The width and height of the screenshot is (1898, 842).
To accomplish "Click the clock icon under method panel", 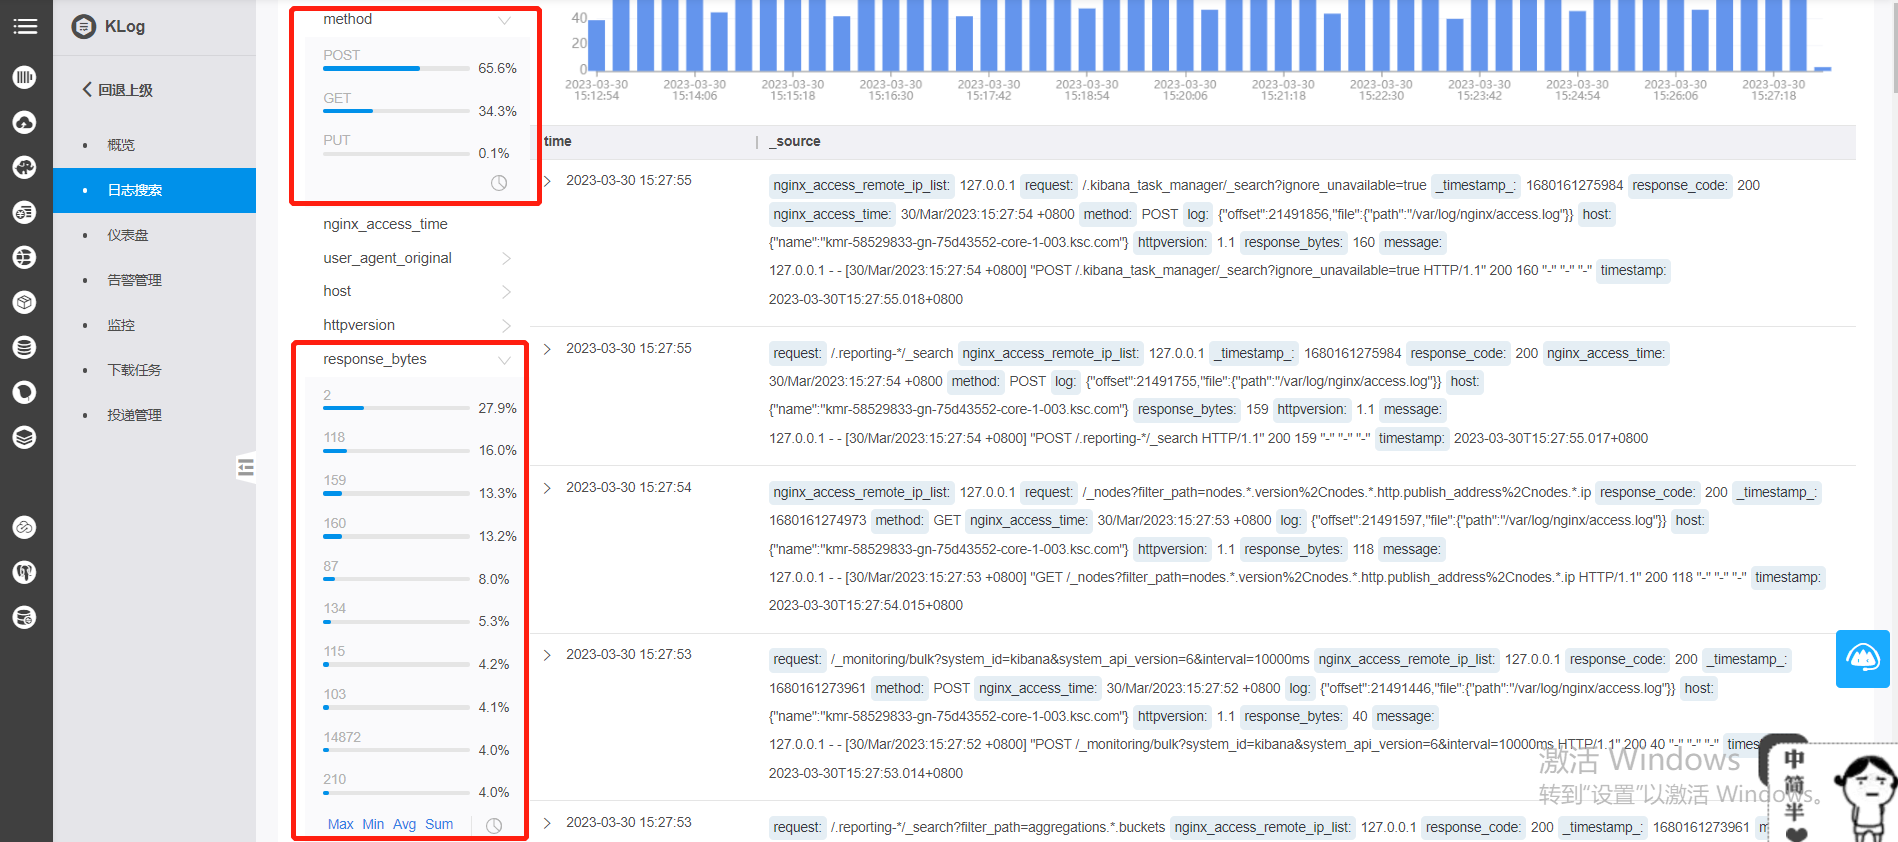I will [499, 183].
